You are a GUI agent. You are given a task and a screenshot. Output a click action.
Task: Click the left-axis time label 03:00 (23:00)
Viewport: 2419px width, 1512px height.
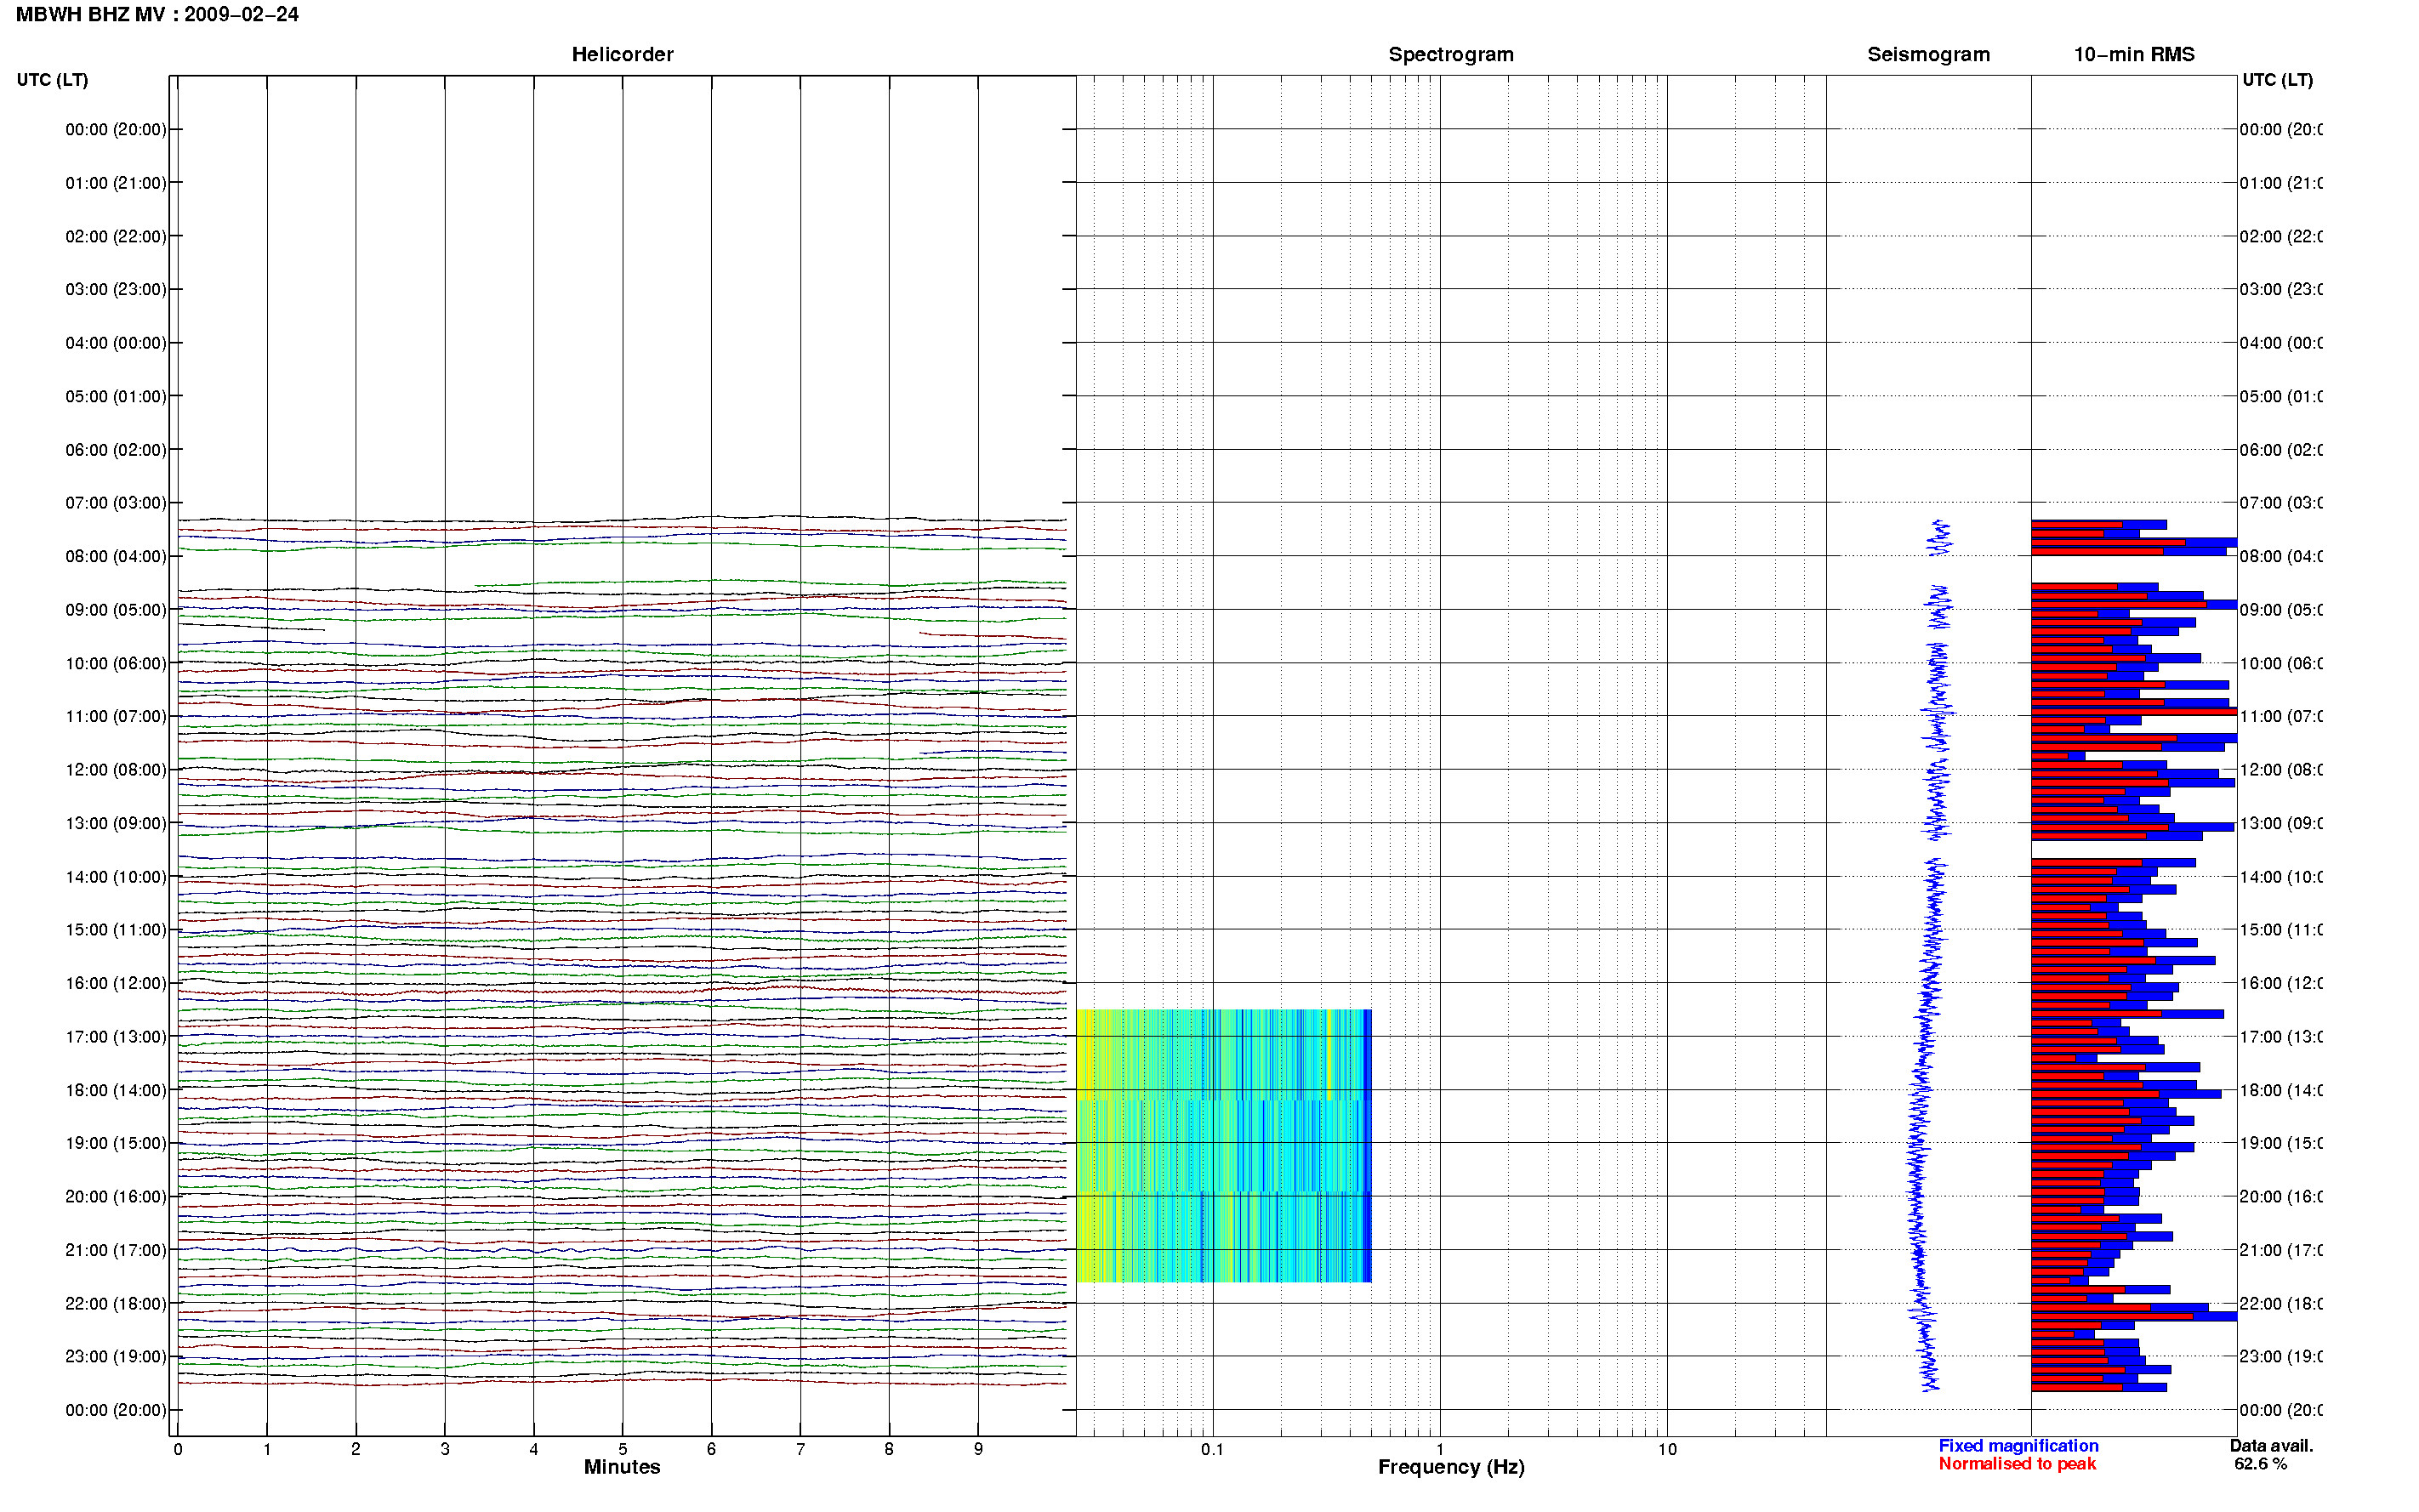[116, 289]
